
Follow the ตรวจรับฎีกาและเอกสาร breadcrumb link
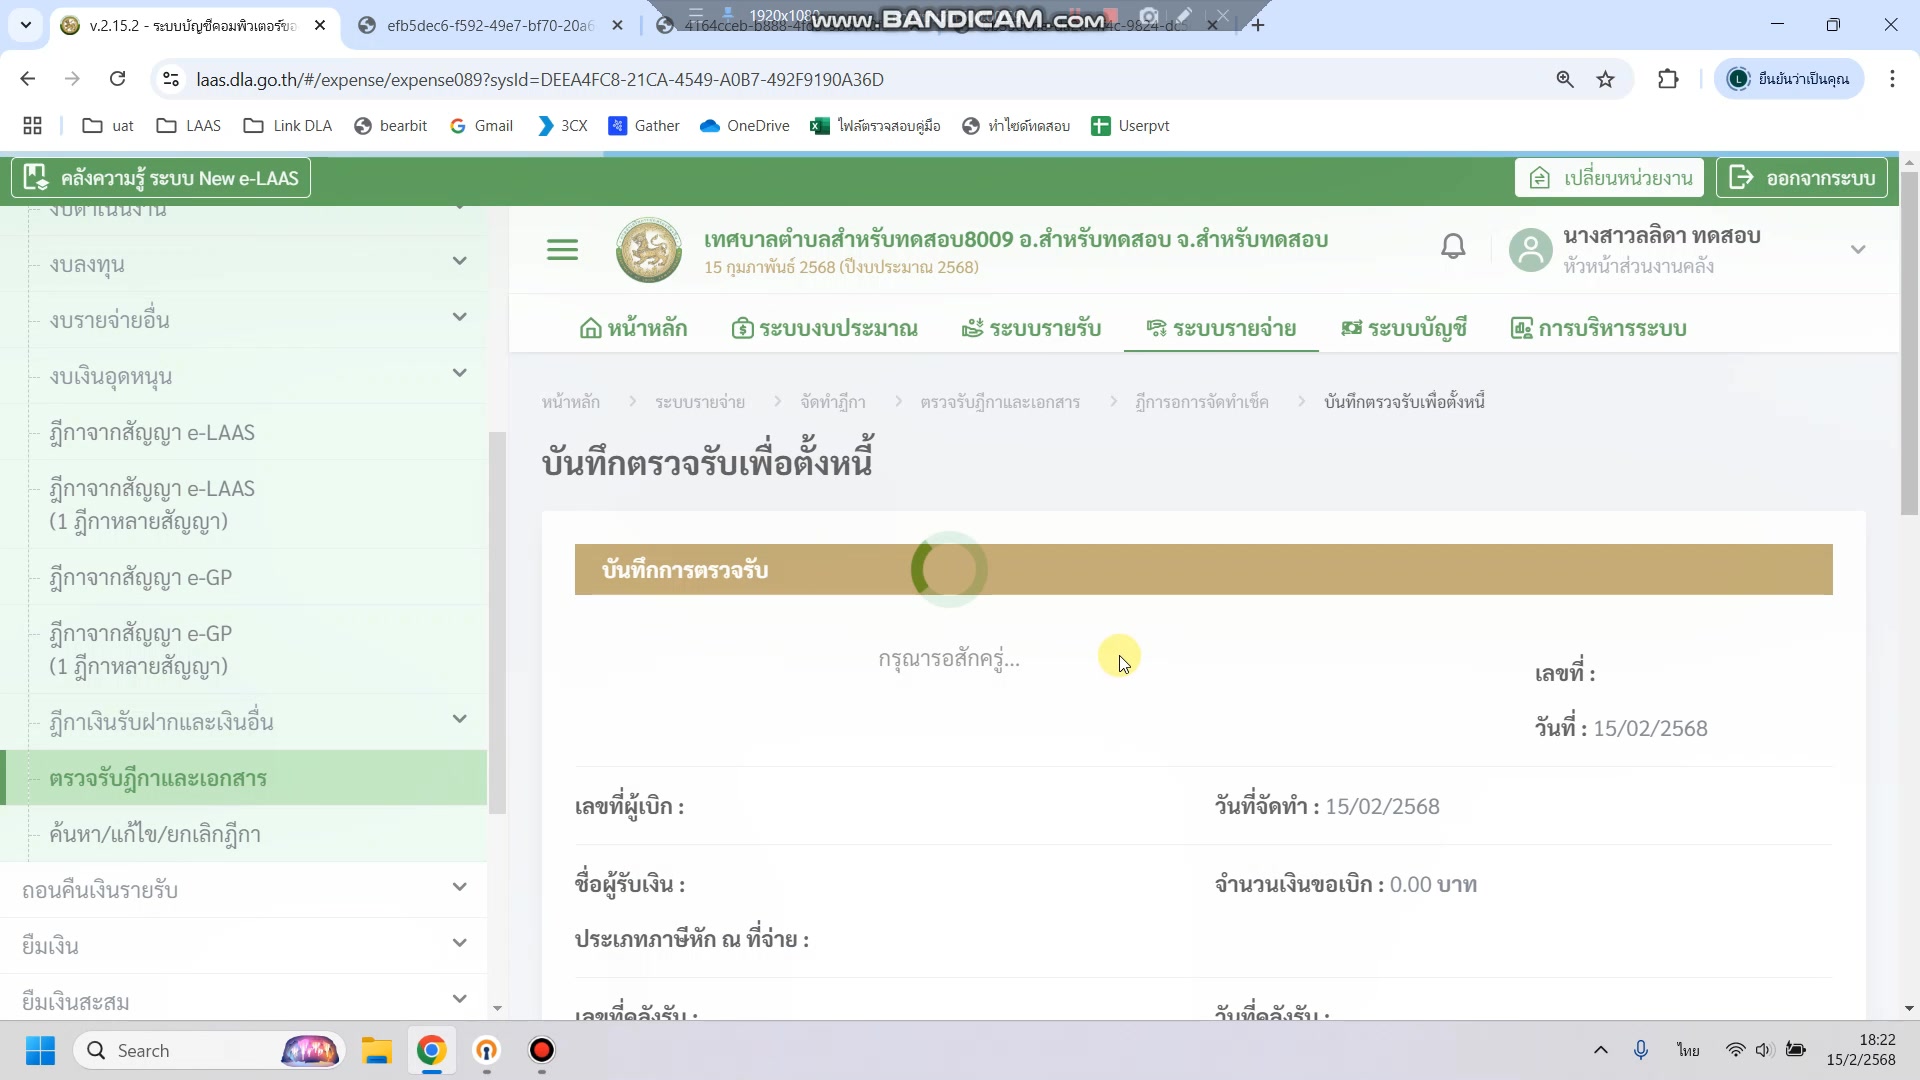[1000, 402]
